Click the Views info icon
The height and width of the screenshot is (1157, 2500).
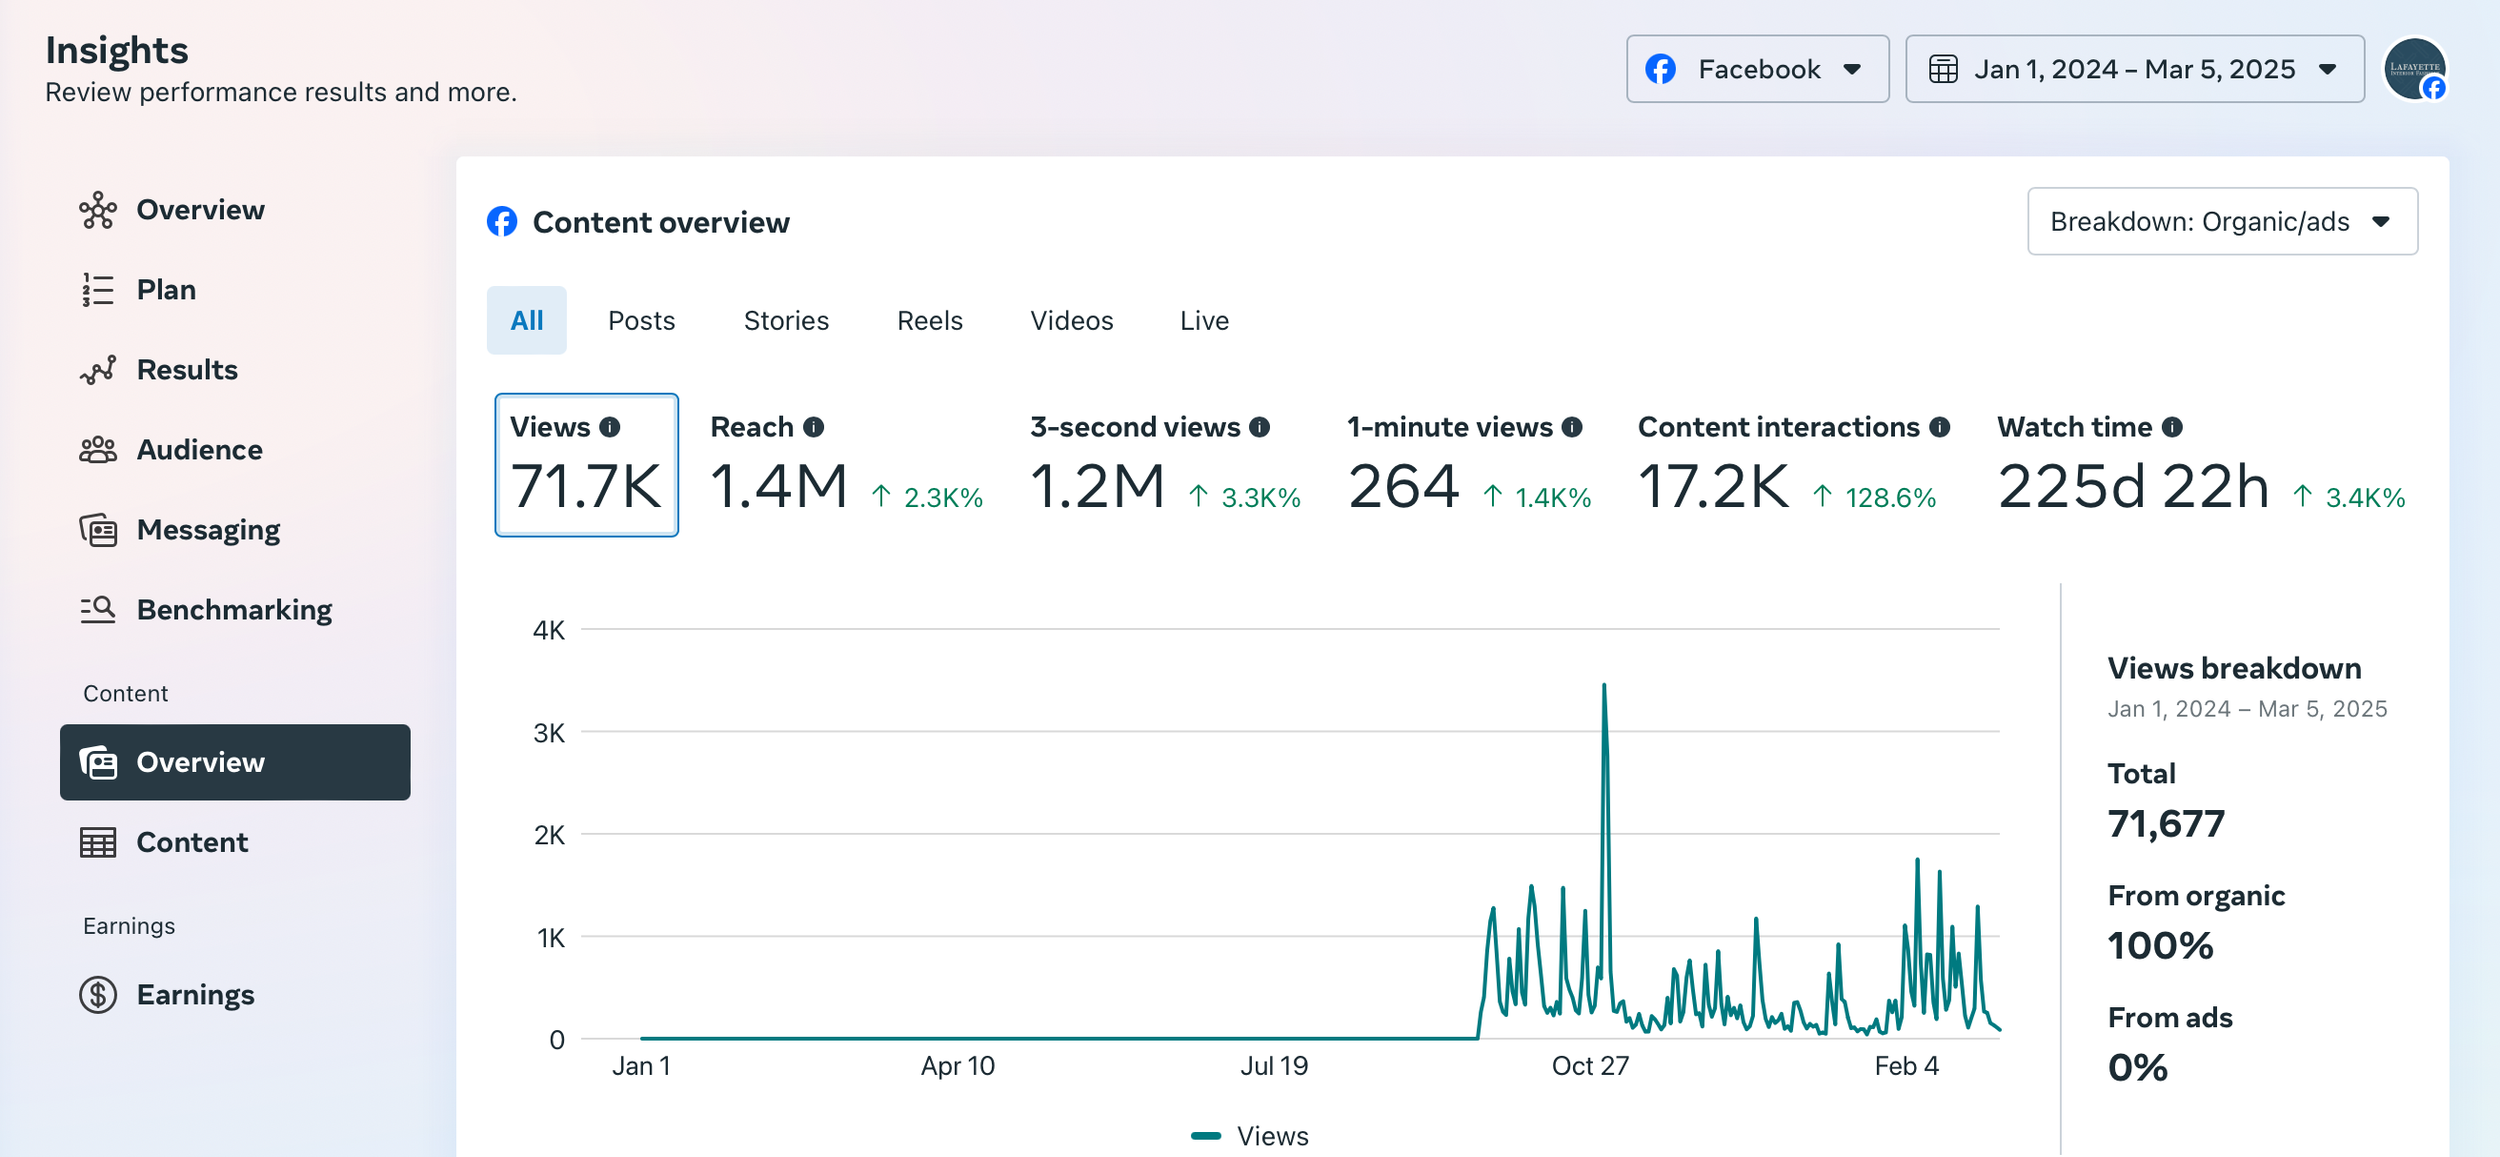click(x=610, y=427)
